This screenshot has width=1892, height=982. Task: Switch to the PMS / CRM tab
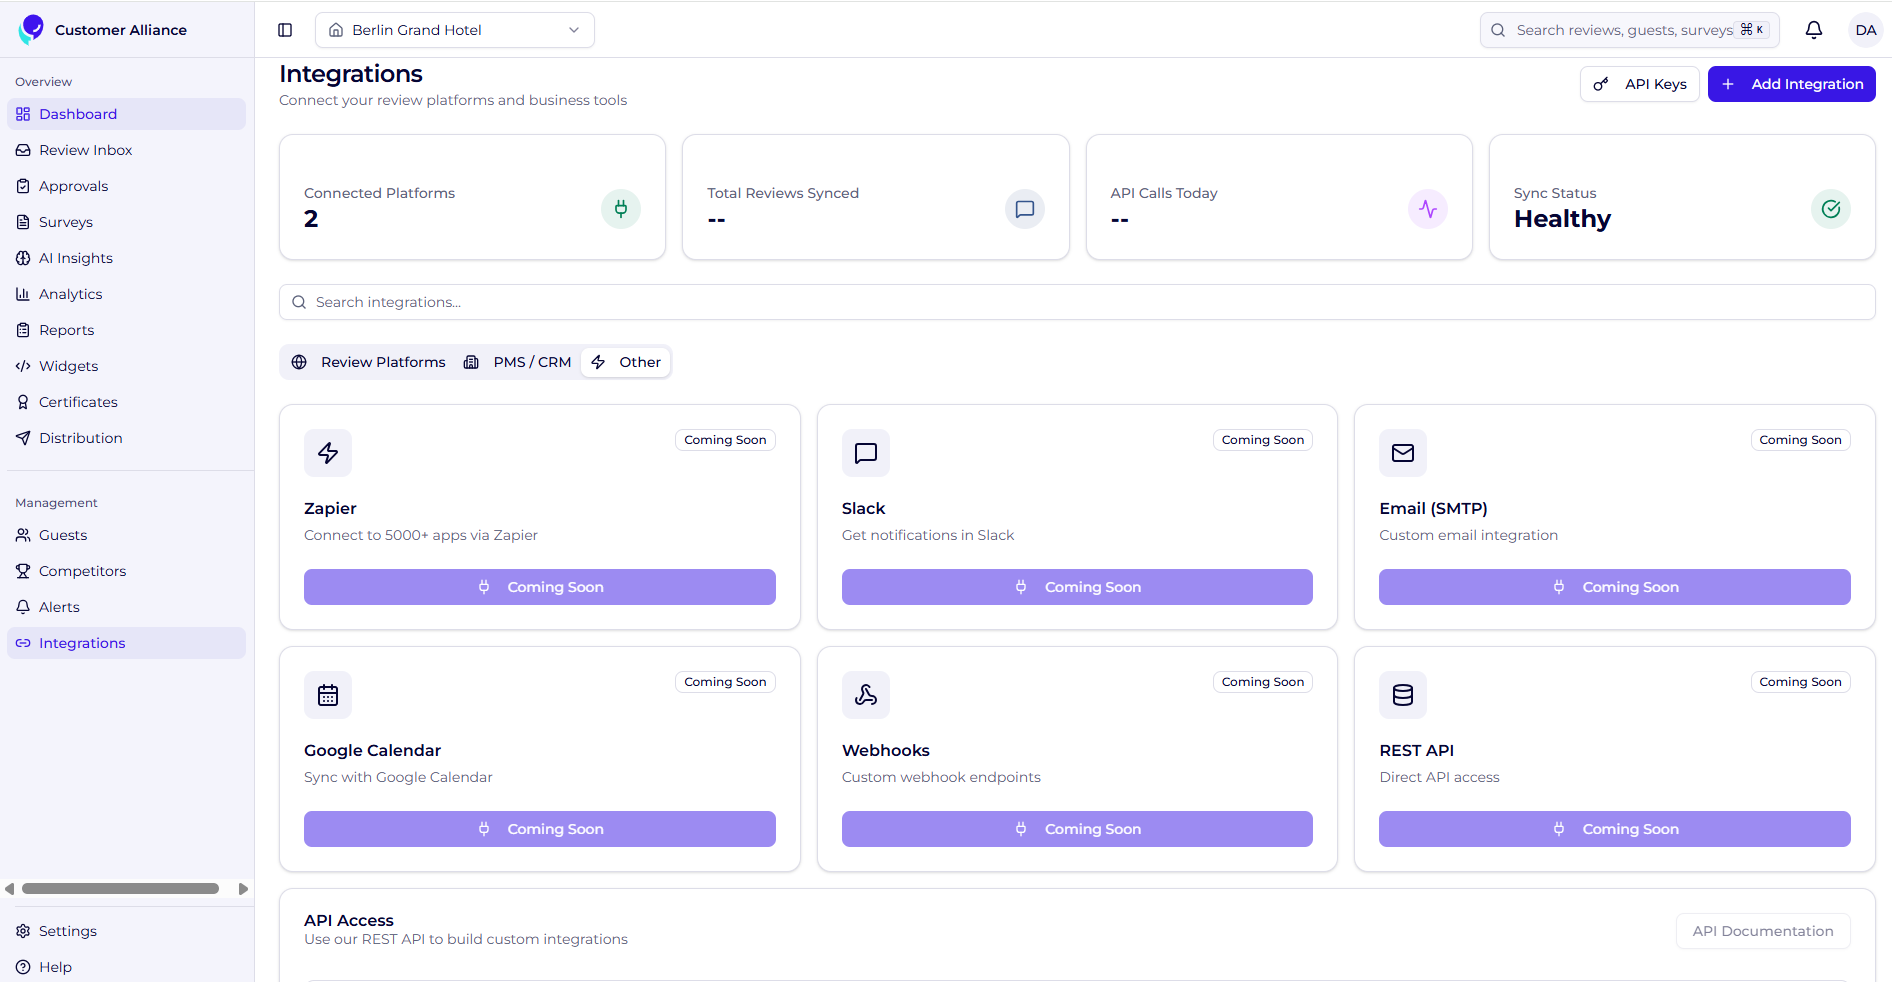tap(518, 362)
